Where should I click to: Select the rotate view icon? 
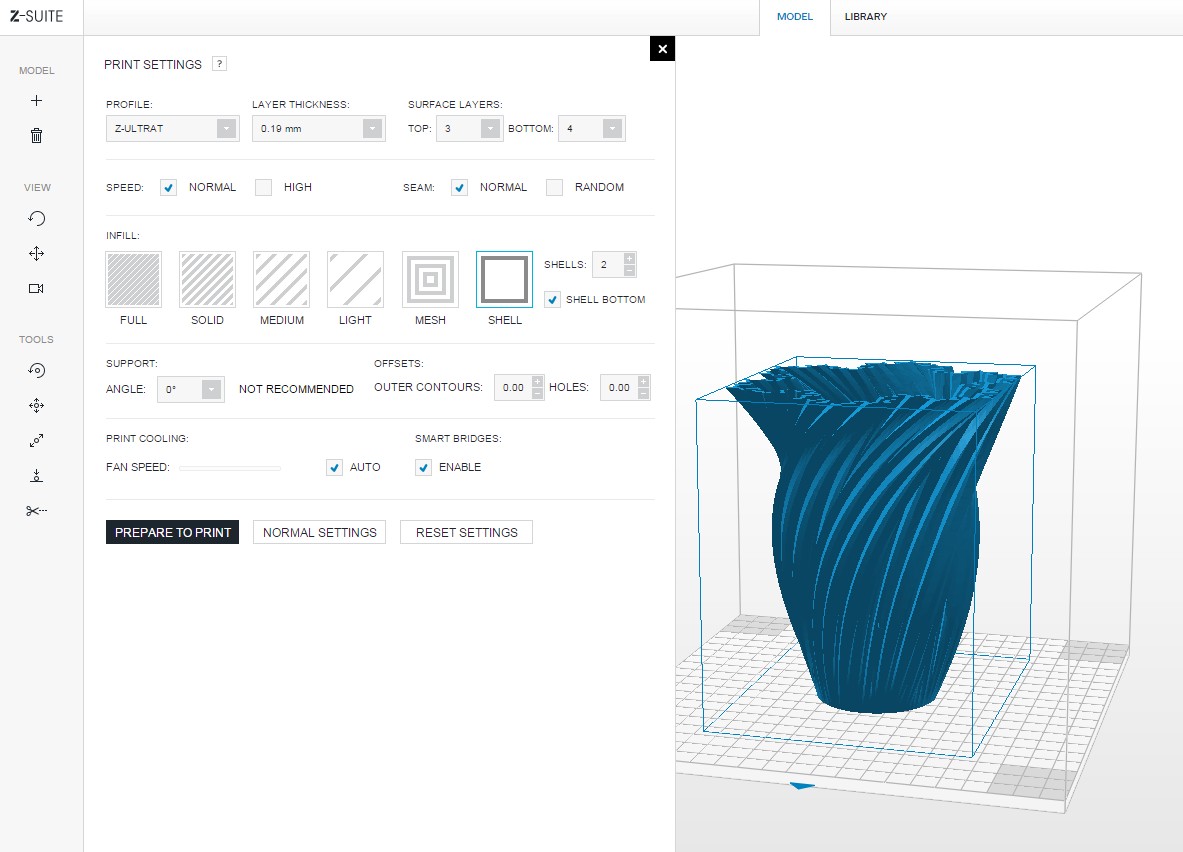click(37, 219)
